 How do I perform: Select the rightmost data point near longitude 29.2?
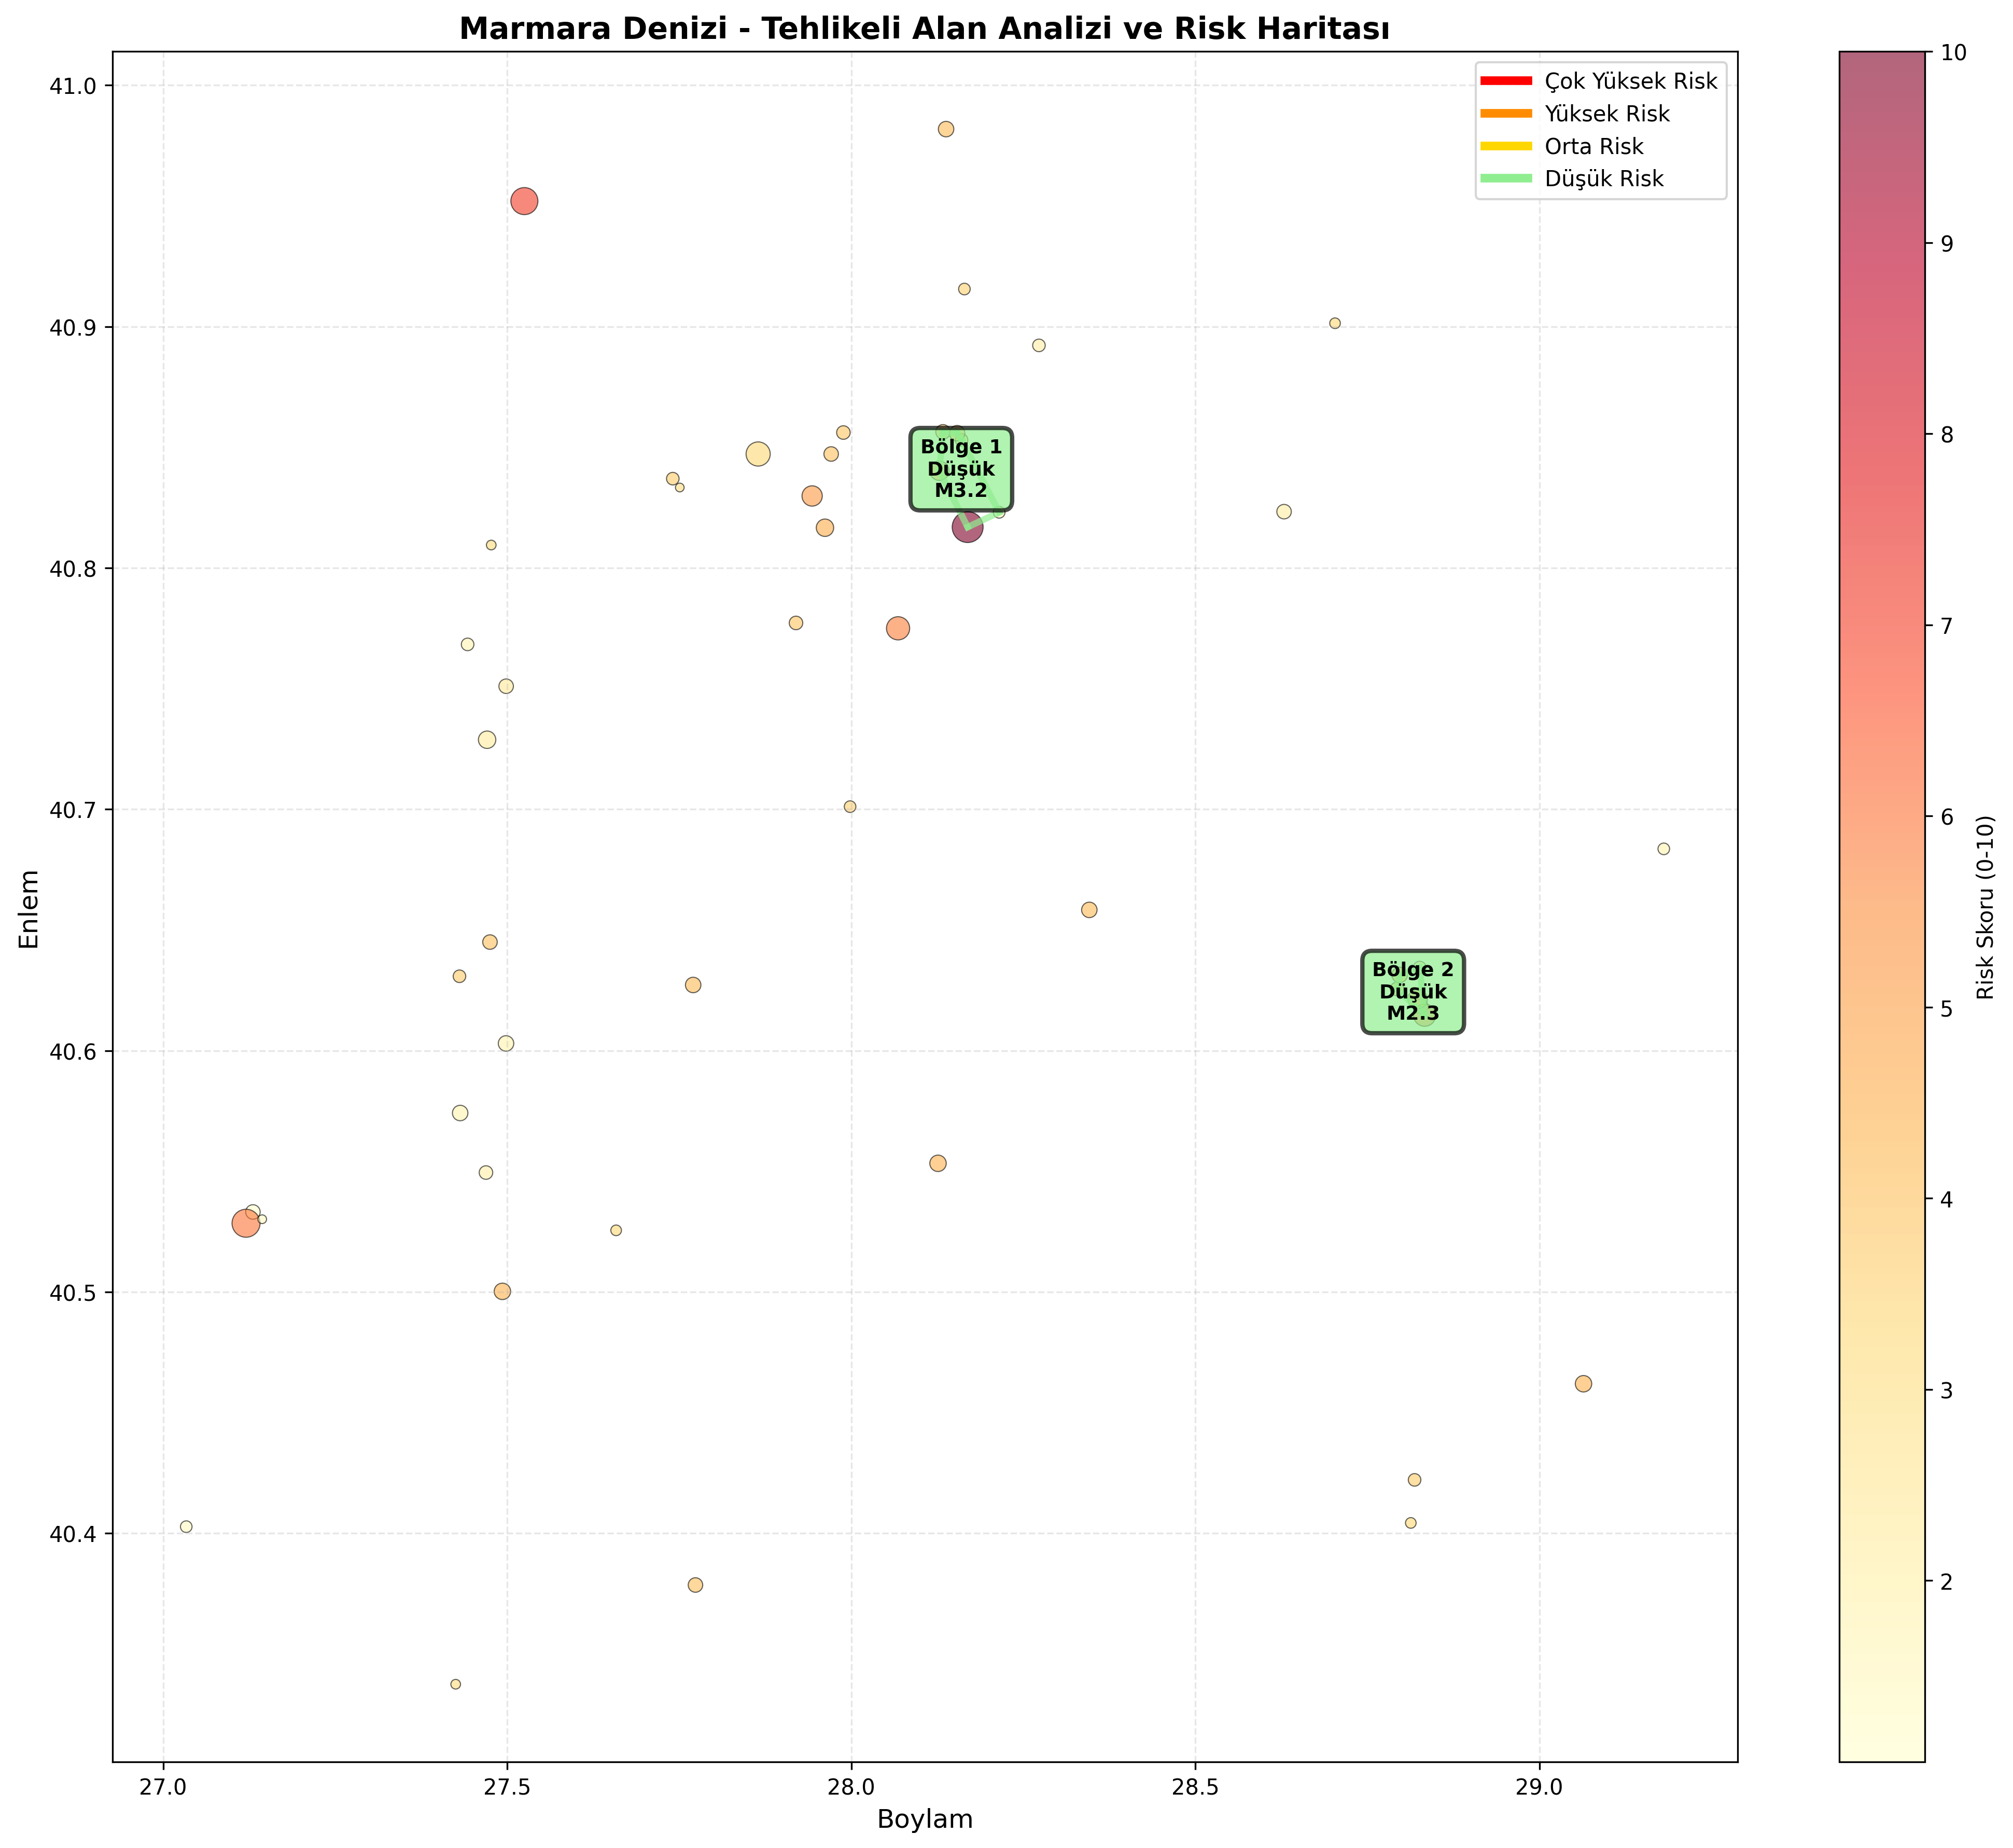tap(1663, 849)
